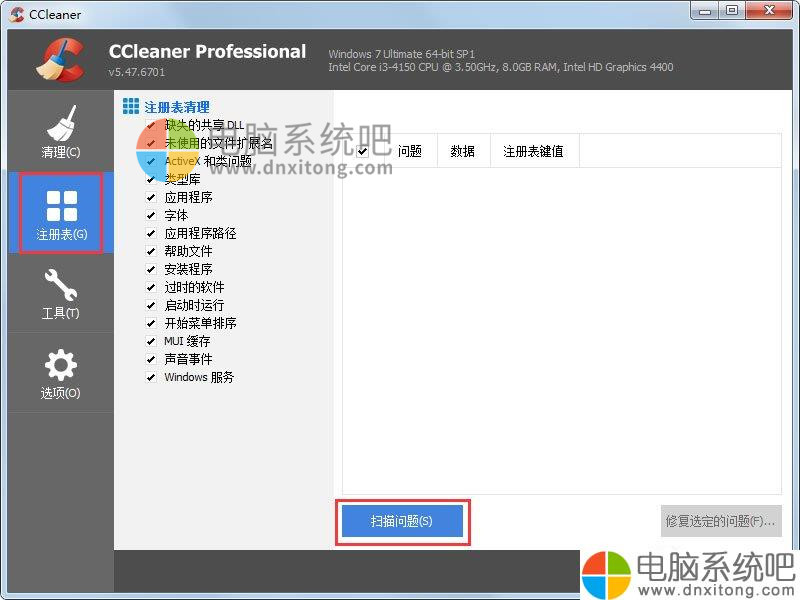Viewport: 800px width, 600px height.
Task: Uncheck the 应用程序 checkbox
Action: [151, 197]
